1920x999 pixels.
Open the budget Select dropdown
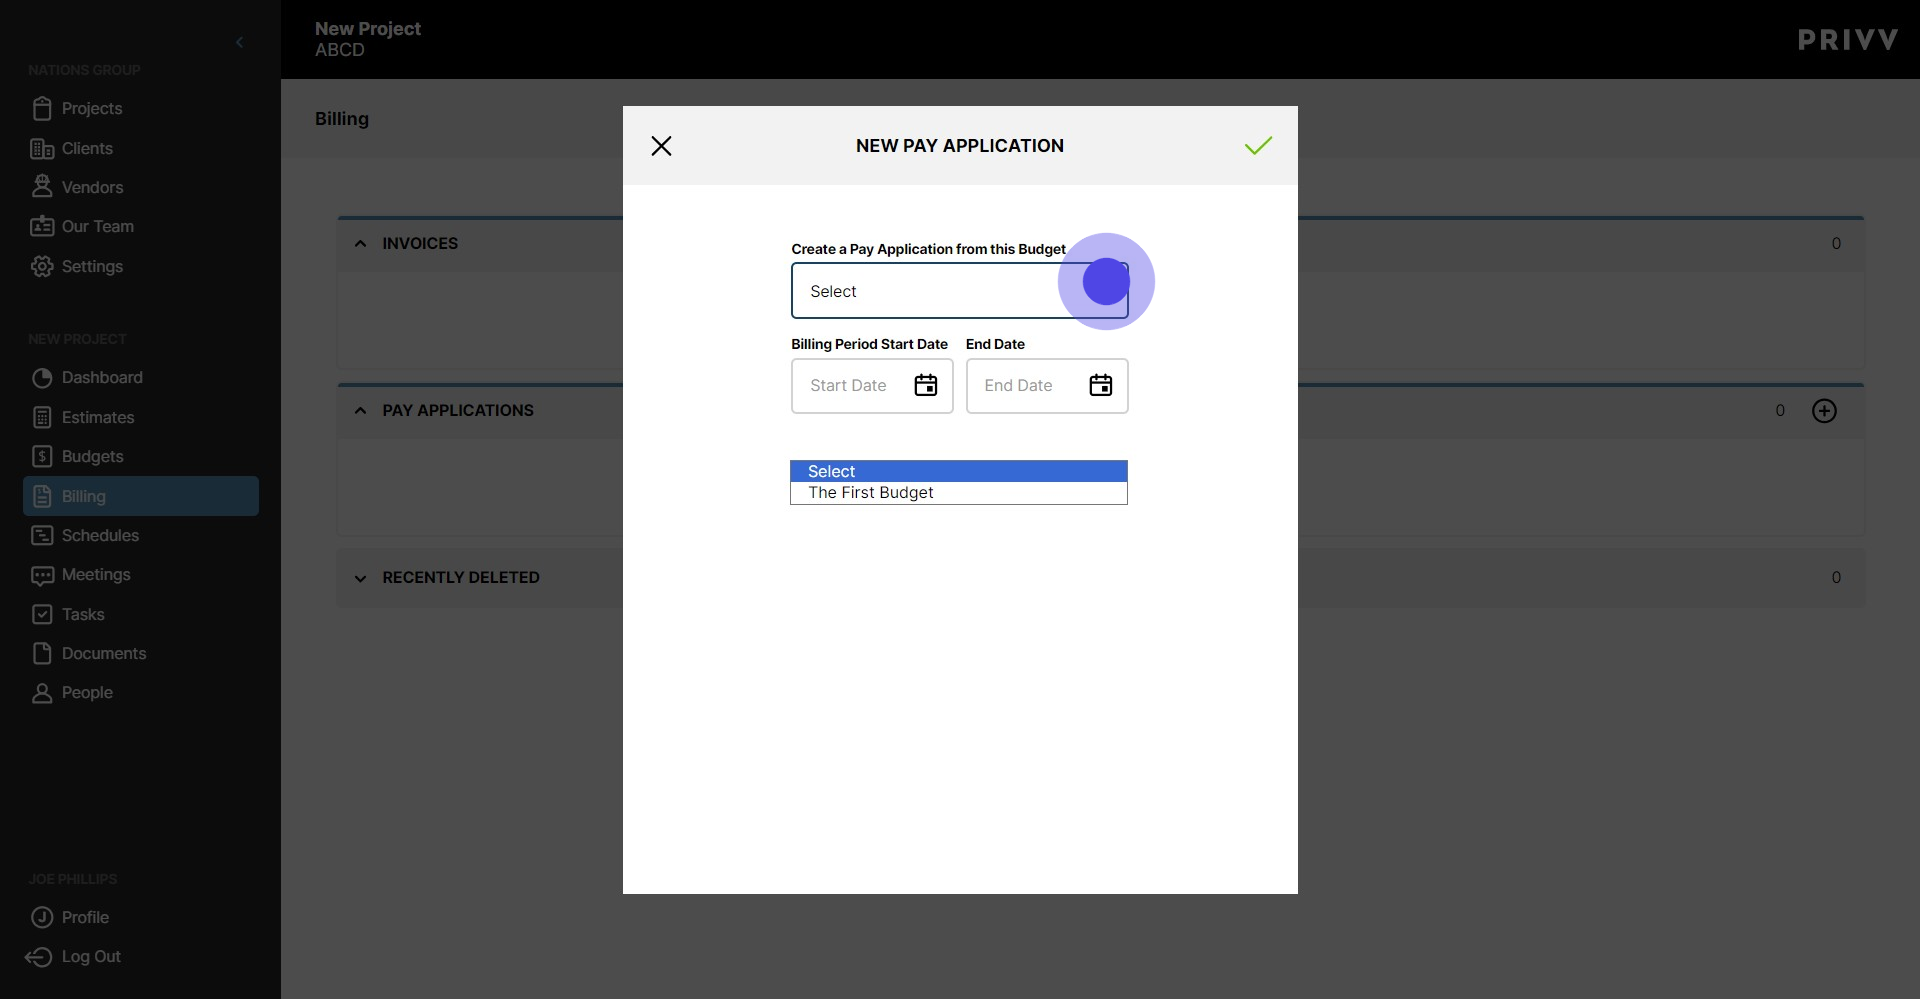click(959, 291)
